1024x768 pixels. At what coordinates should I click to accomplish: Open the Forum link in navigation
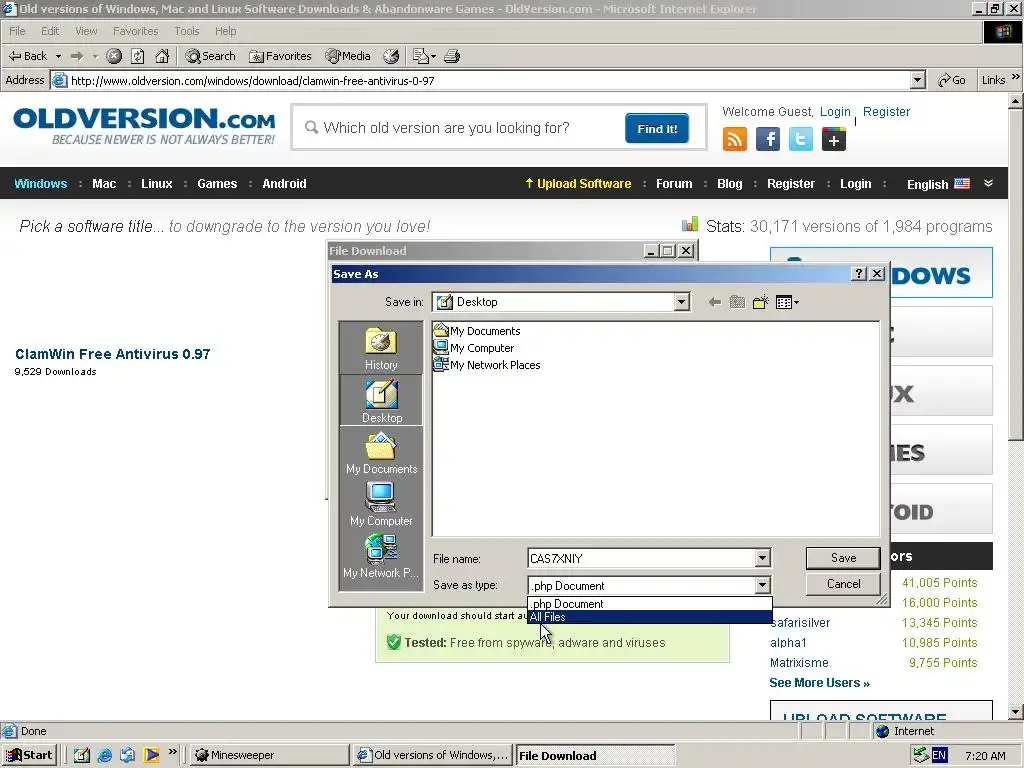[674, 184]
